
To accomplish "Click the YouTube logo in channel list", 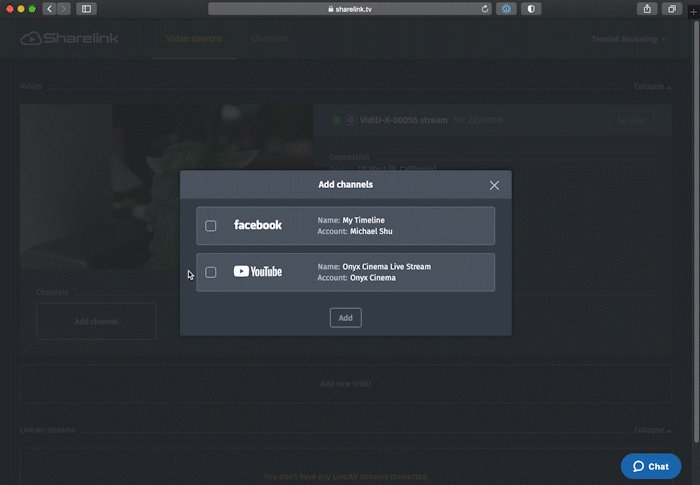I will click(x=258, y=272).
